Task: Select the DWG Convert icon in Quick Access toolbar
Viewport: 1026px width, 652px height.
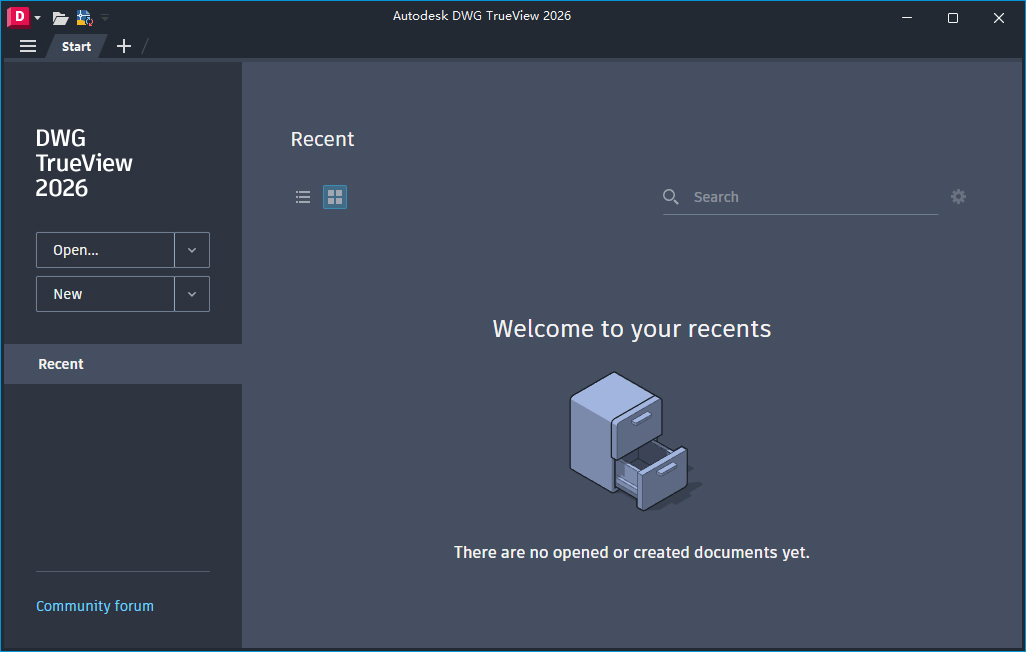Action: click(x=83, y=16)
